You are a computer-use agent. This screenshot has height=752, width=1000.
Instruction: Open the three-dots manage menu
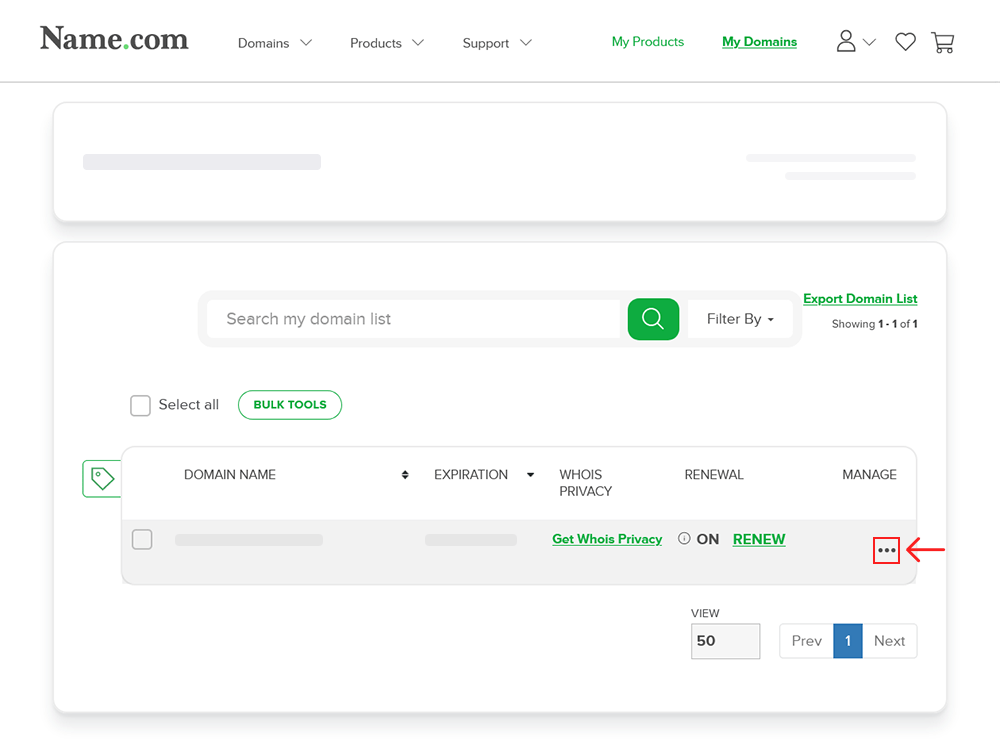coord(886,550)
